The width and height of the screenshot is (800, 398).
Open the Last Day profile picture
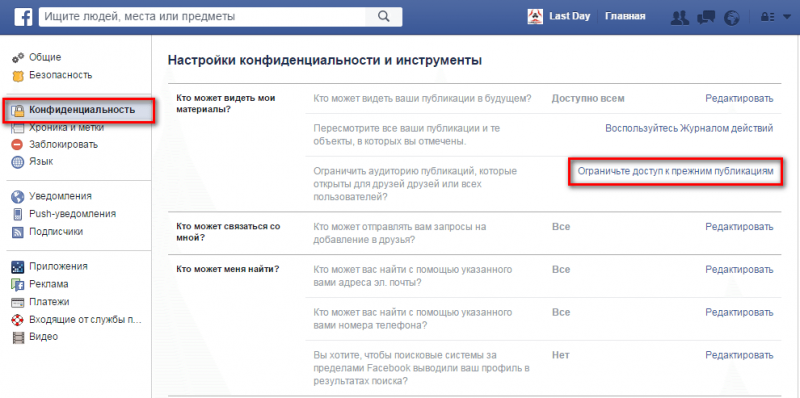point(535,16)
